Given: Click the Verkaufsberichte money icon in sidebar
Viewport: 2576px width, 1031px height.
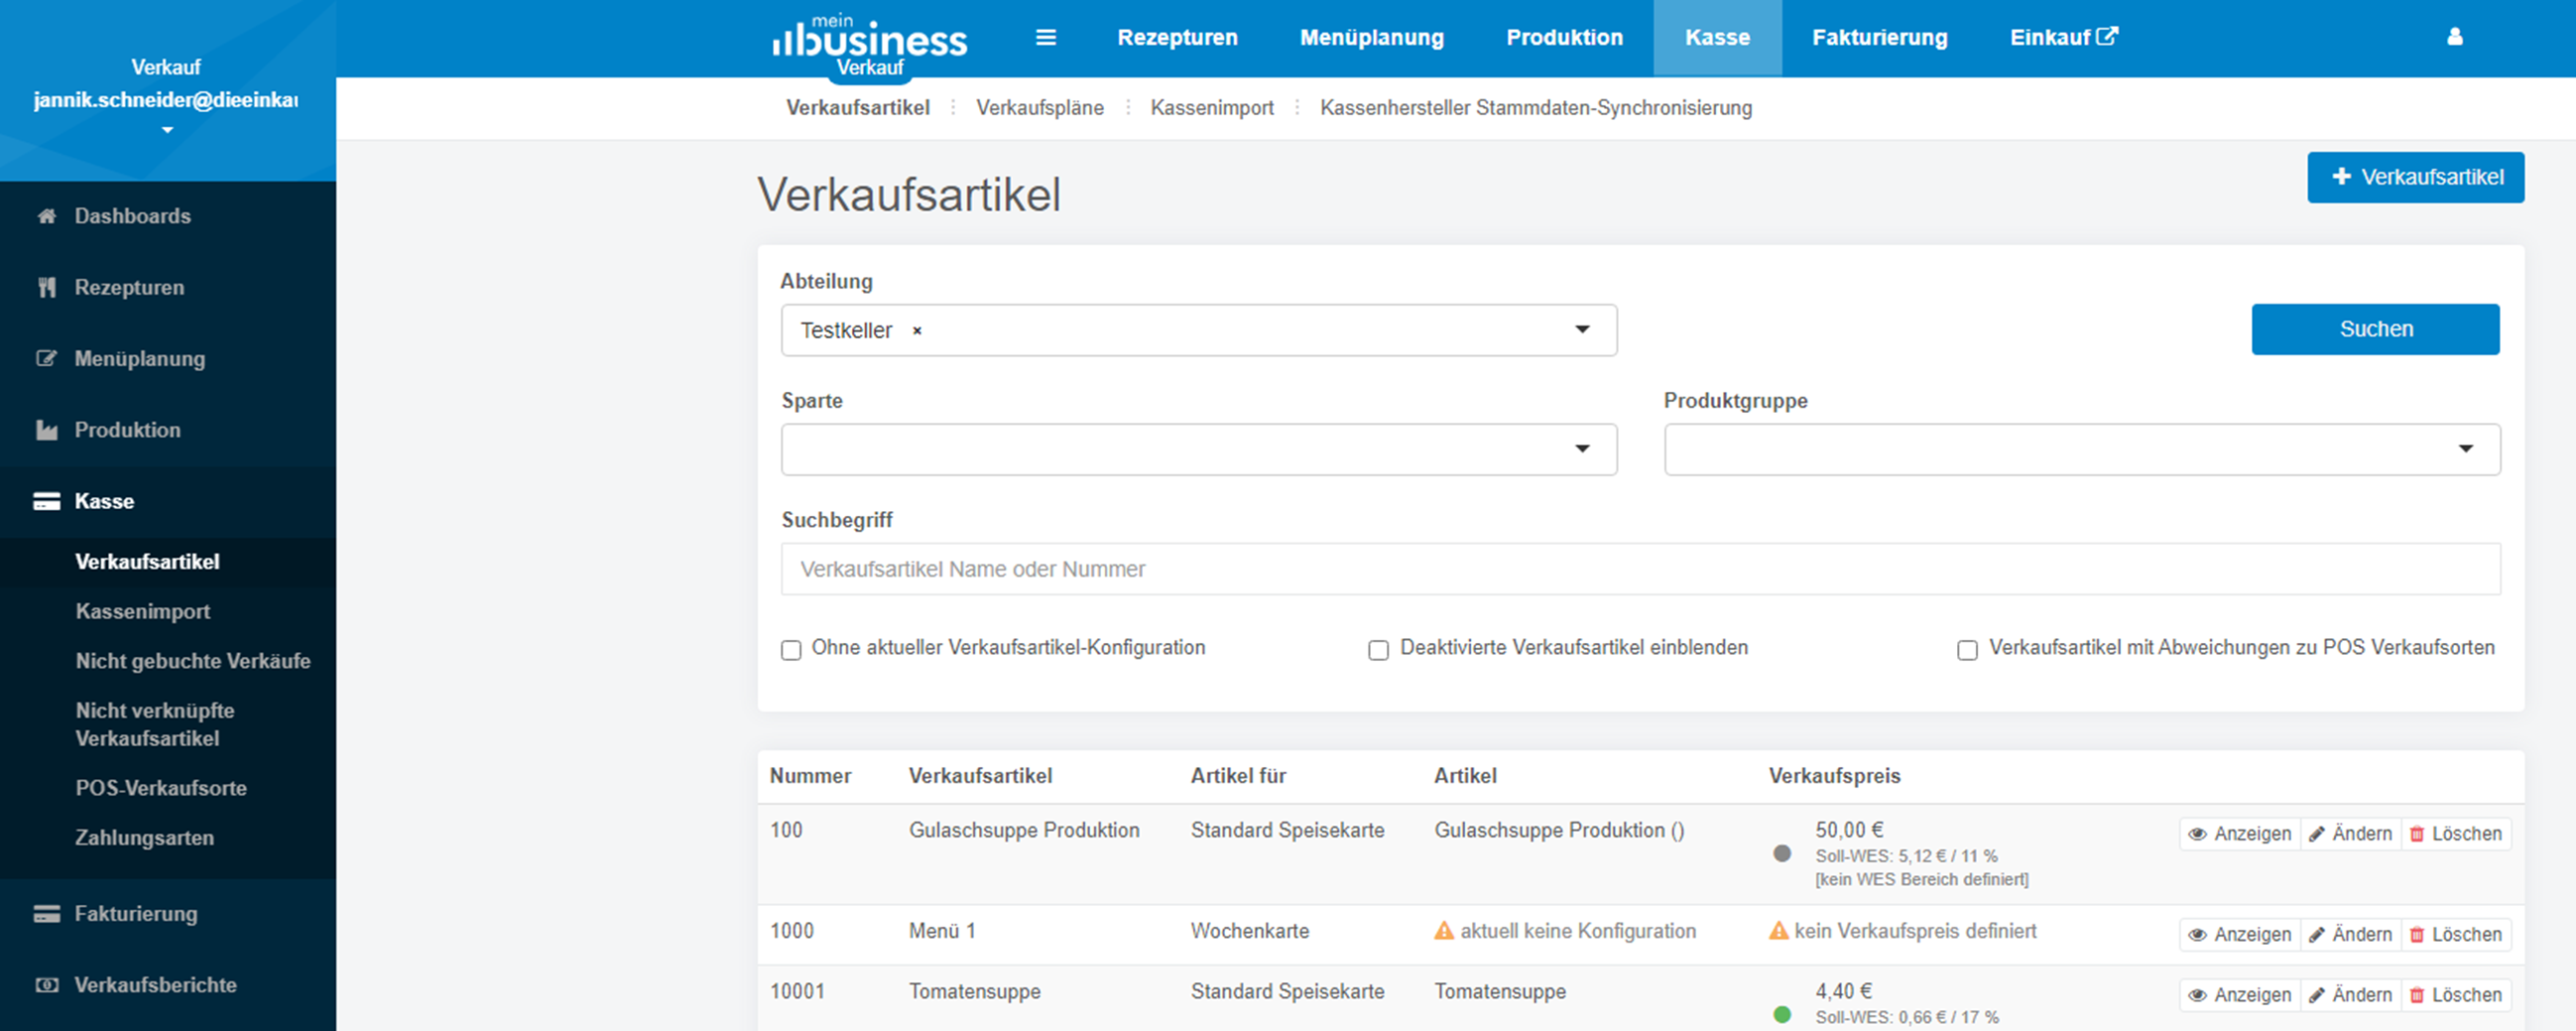Looking at the screenshot, I should point(46,985).
